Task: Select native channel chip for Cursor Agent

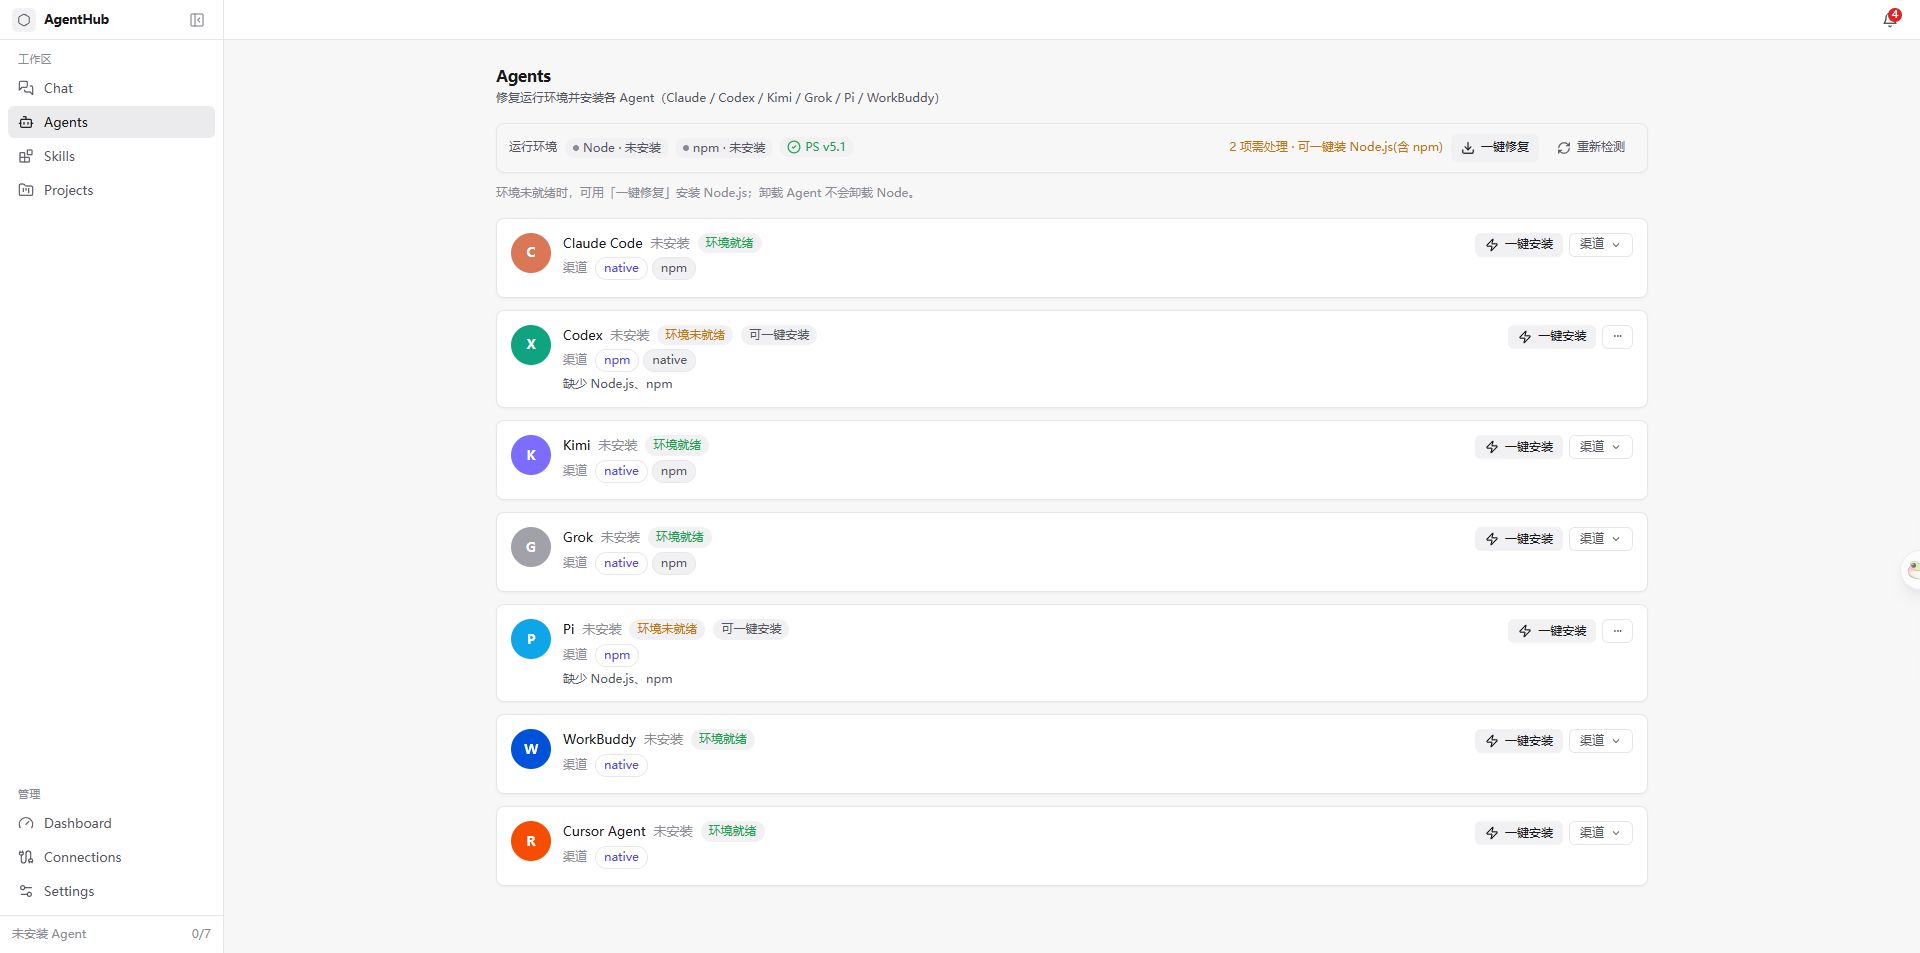Action: [621, 857]
